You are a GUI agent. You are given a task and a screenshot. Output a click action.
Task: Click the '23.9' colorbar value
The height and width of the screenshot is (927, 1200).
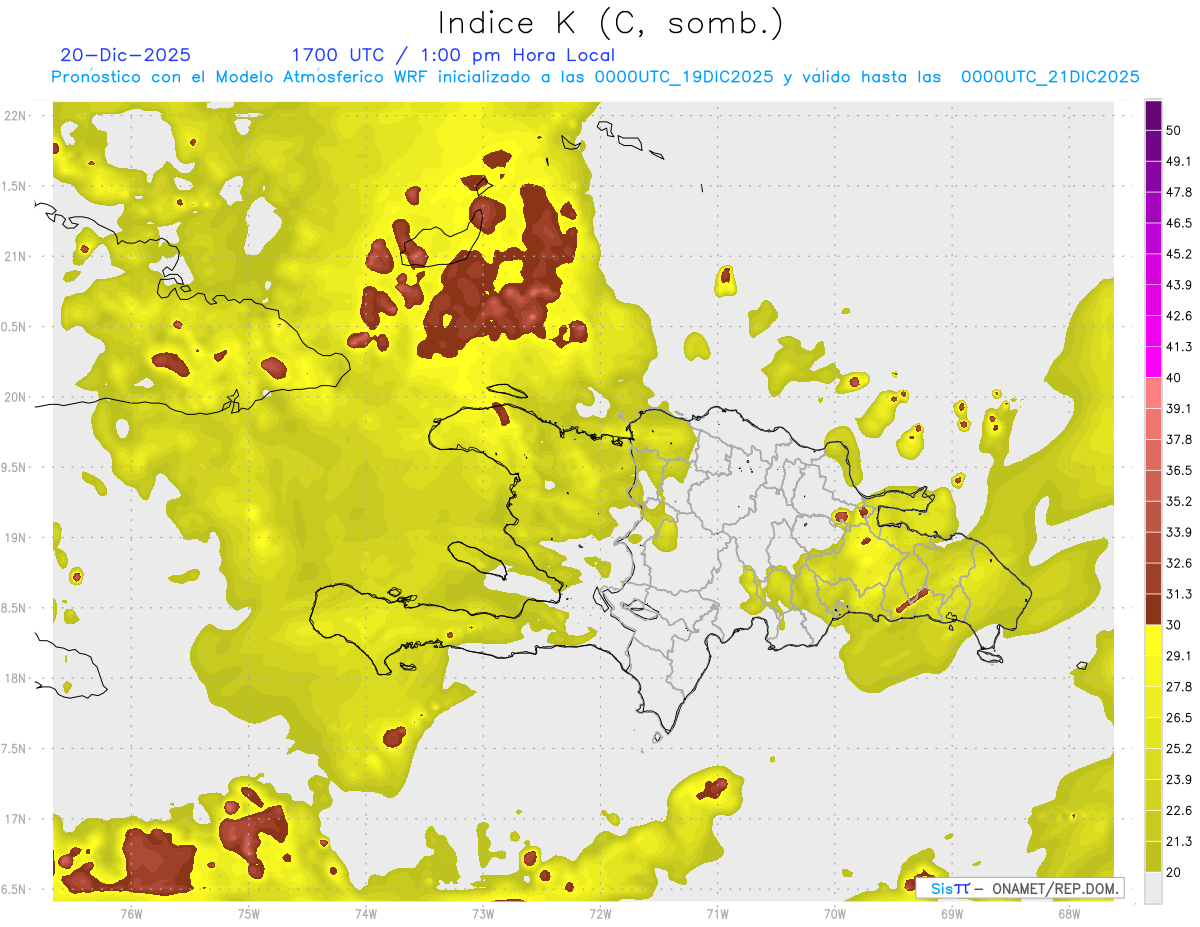pyautogui.click(x=1179, y=780)
